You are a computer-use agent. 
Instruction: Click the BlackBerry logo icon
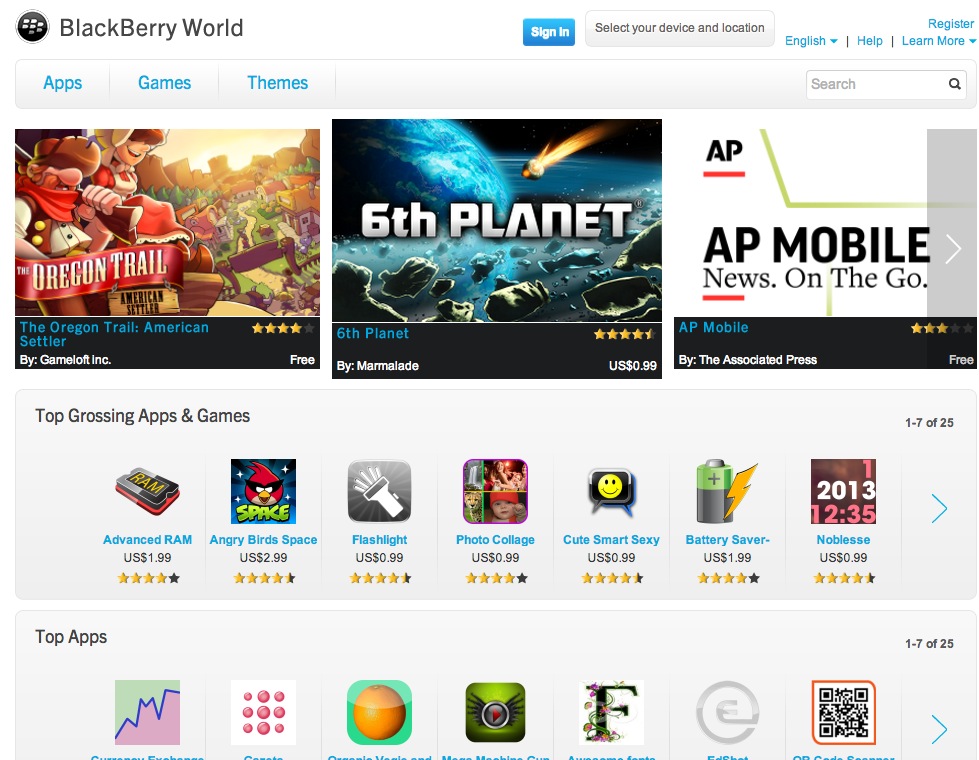(32, 27)
